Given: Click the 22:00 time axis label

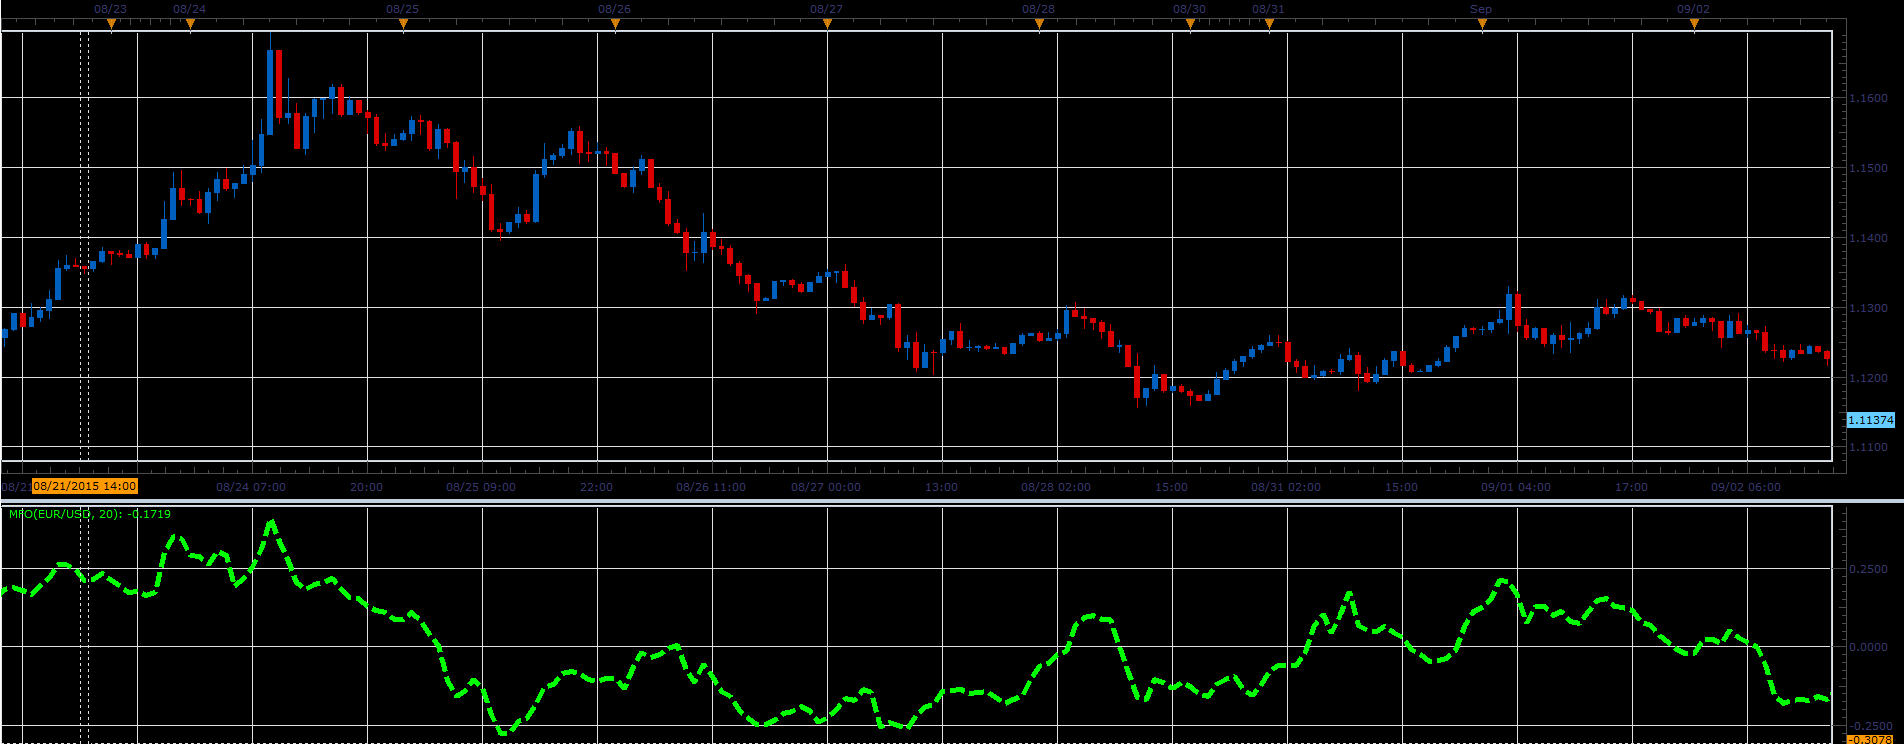Looking at the screenshot, I should [x=597, y=487].
